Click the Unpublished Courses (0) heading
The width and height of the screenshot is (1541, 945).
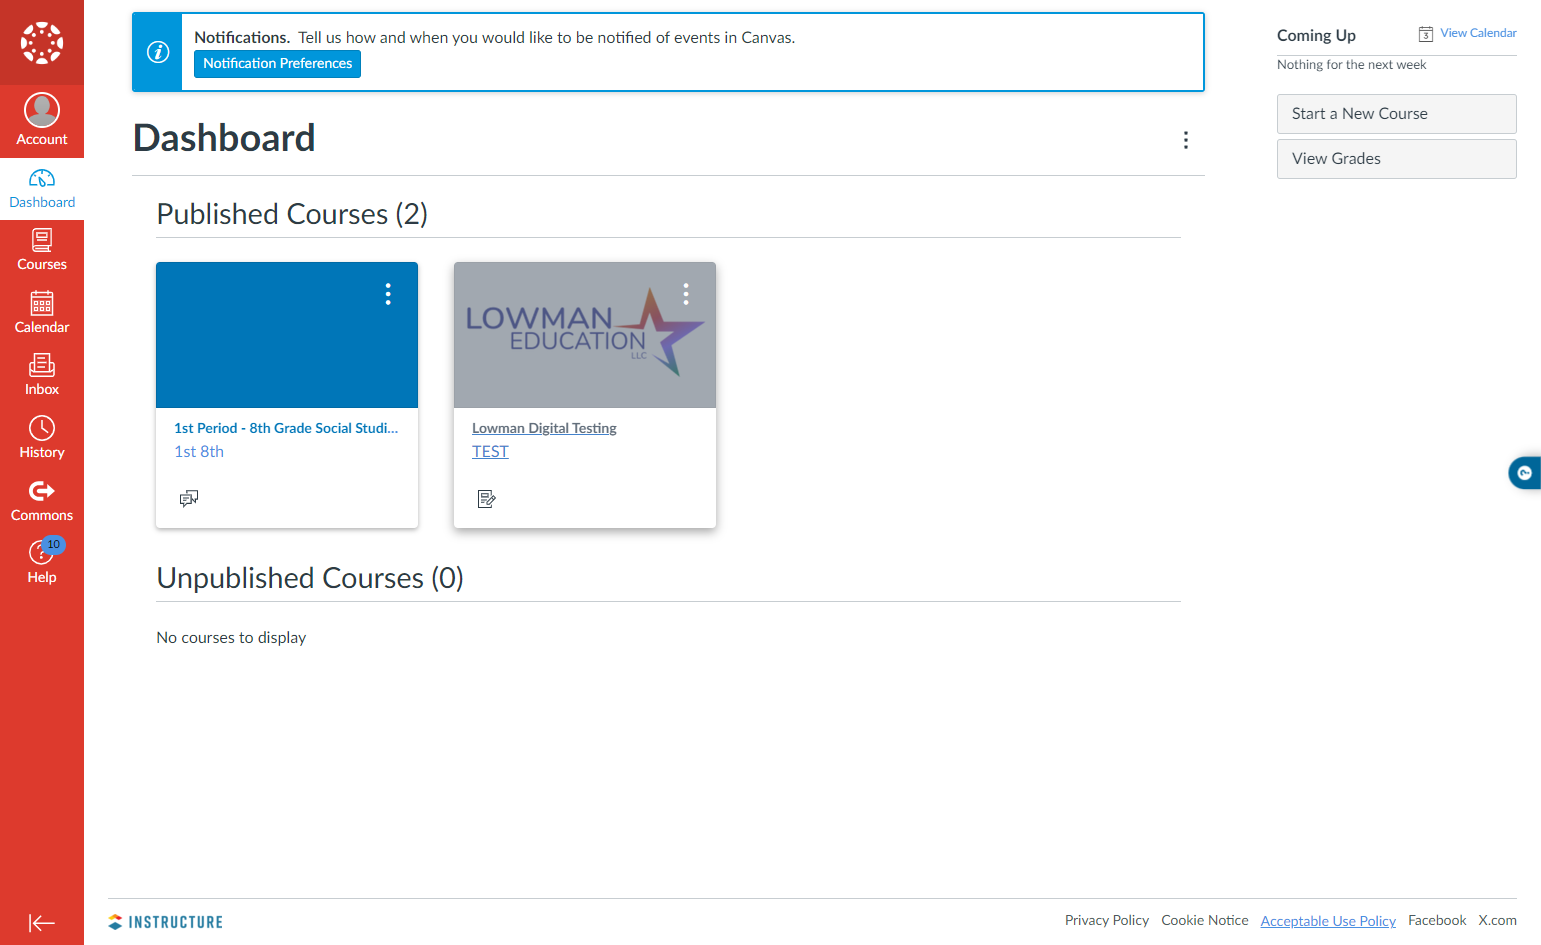(x=310, y=578)
